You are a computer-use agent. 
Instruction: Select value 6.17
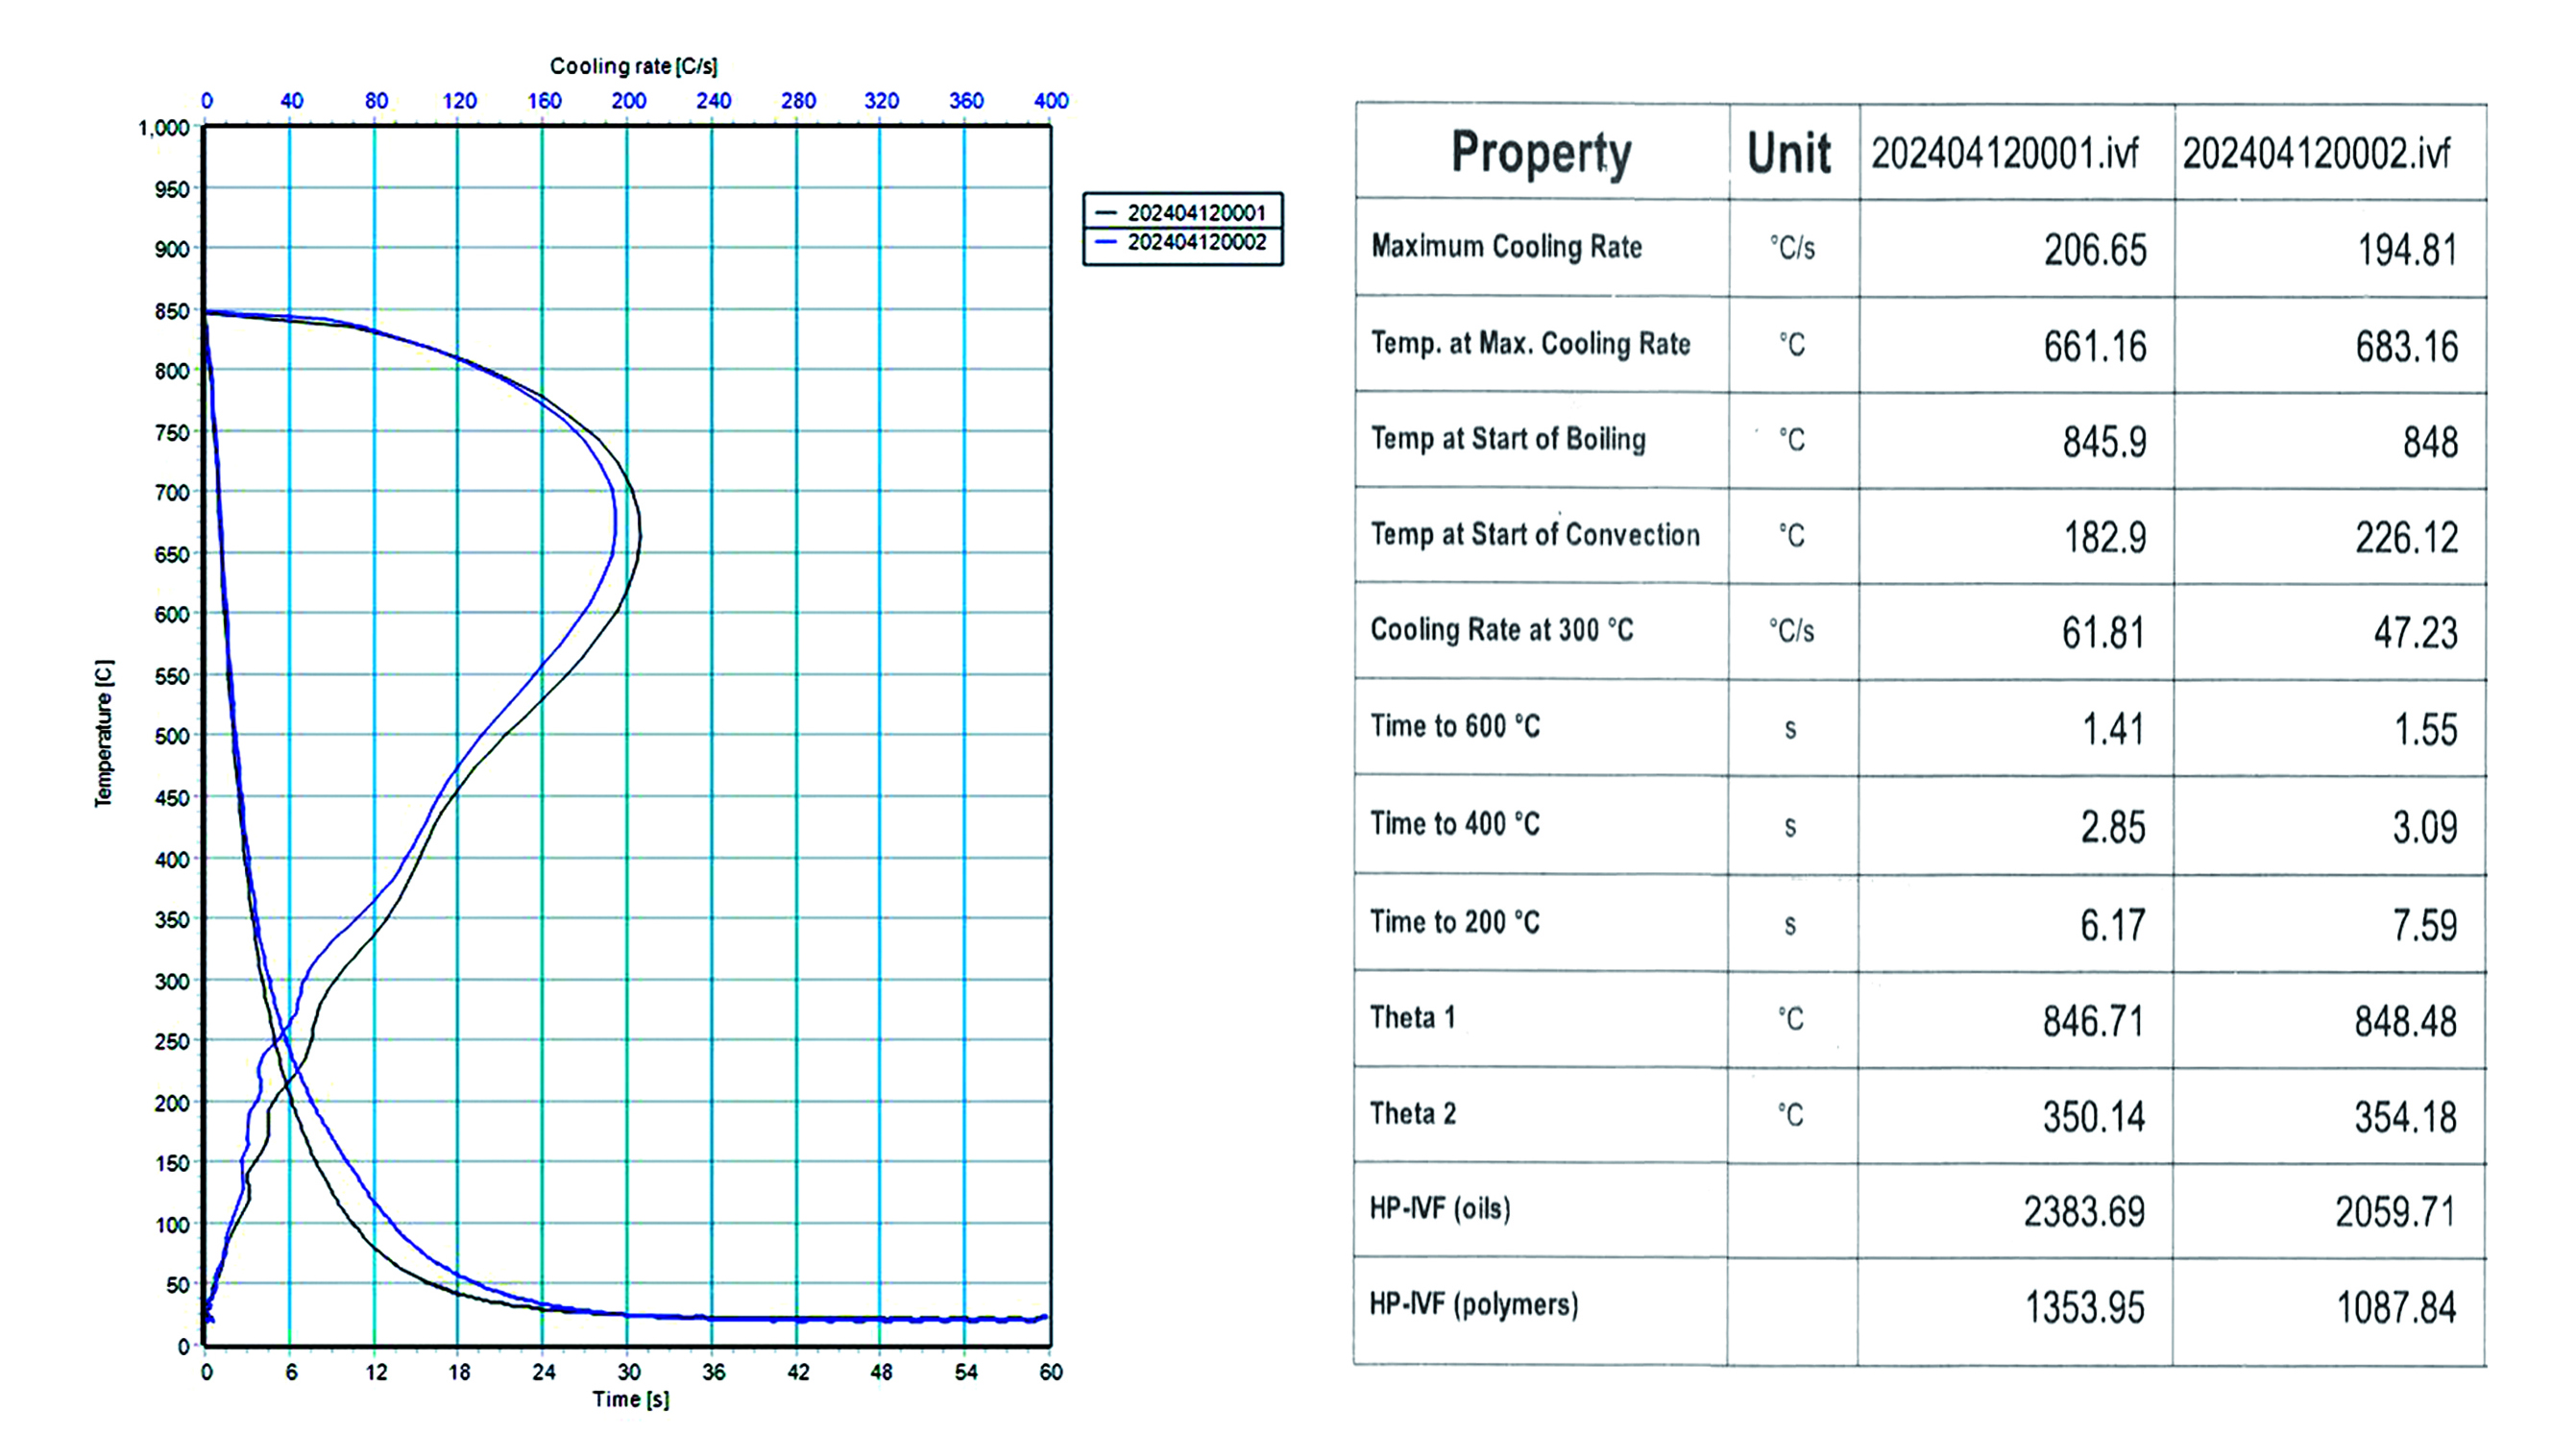(2113, 925)
